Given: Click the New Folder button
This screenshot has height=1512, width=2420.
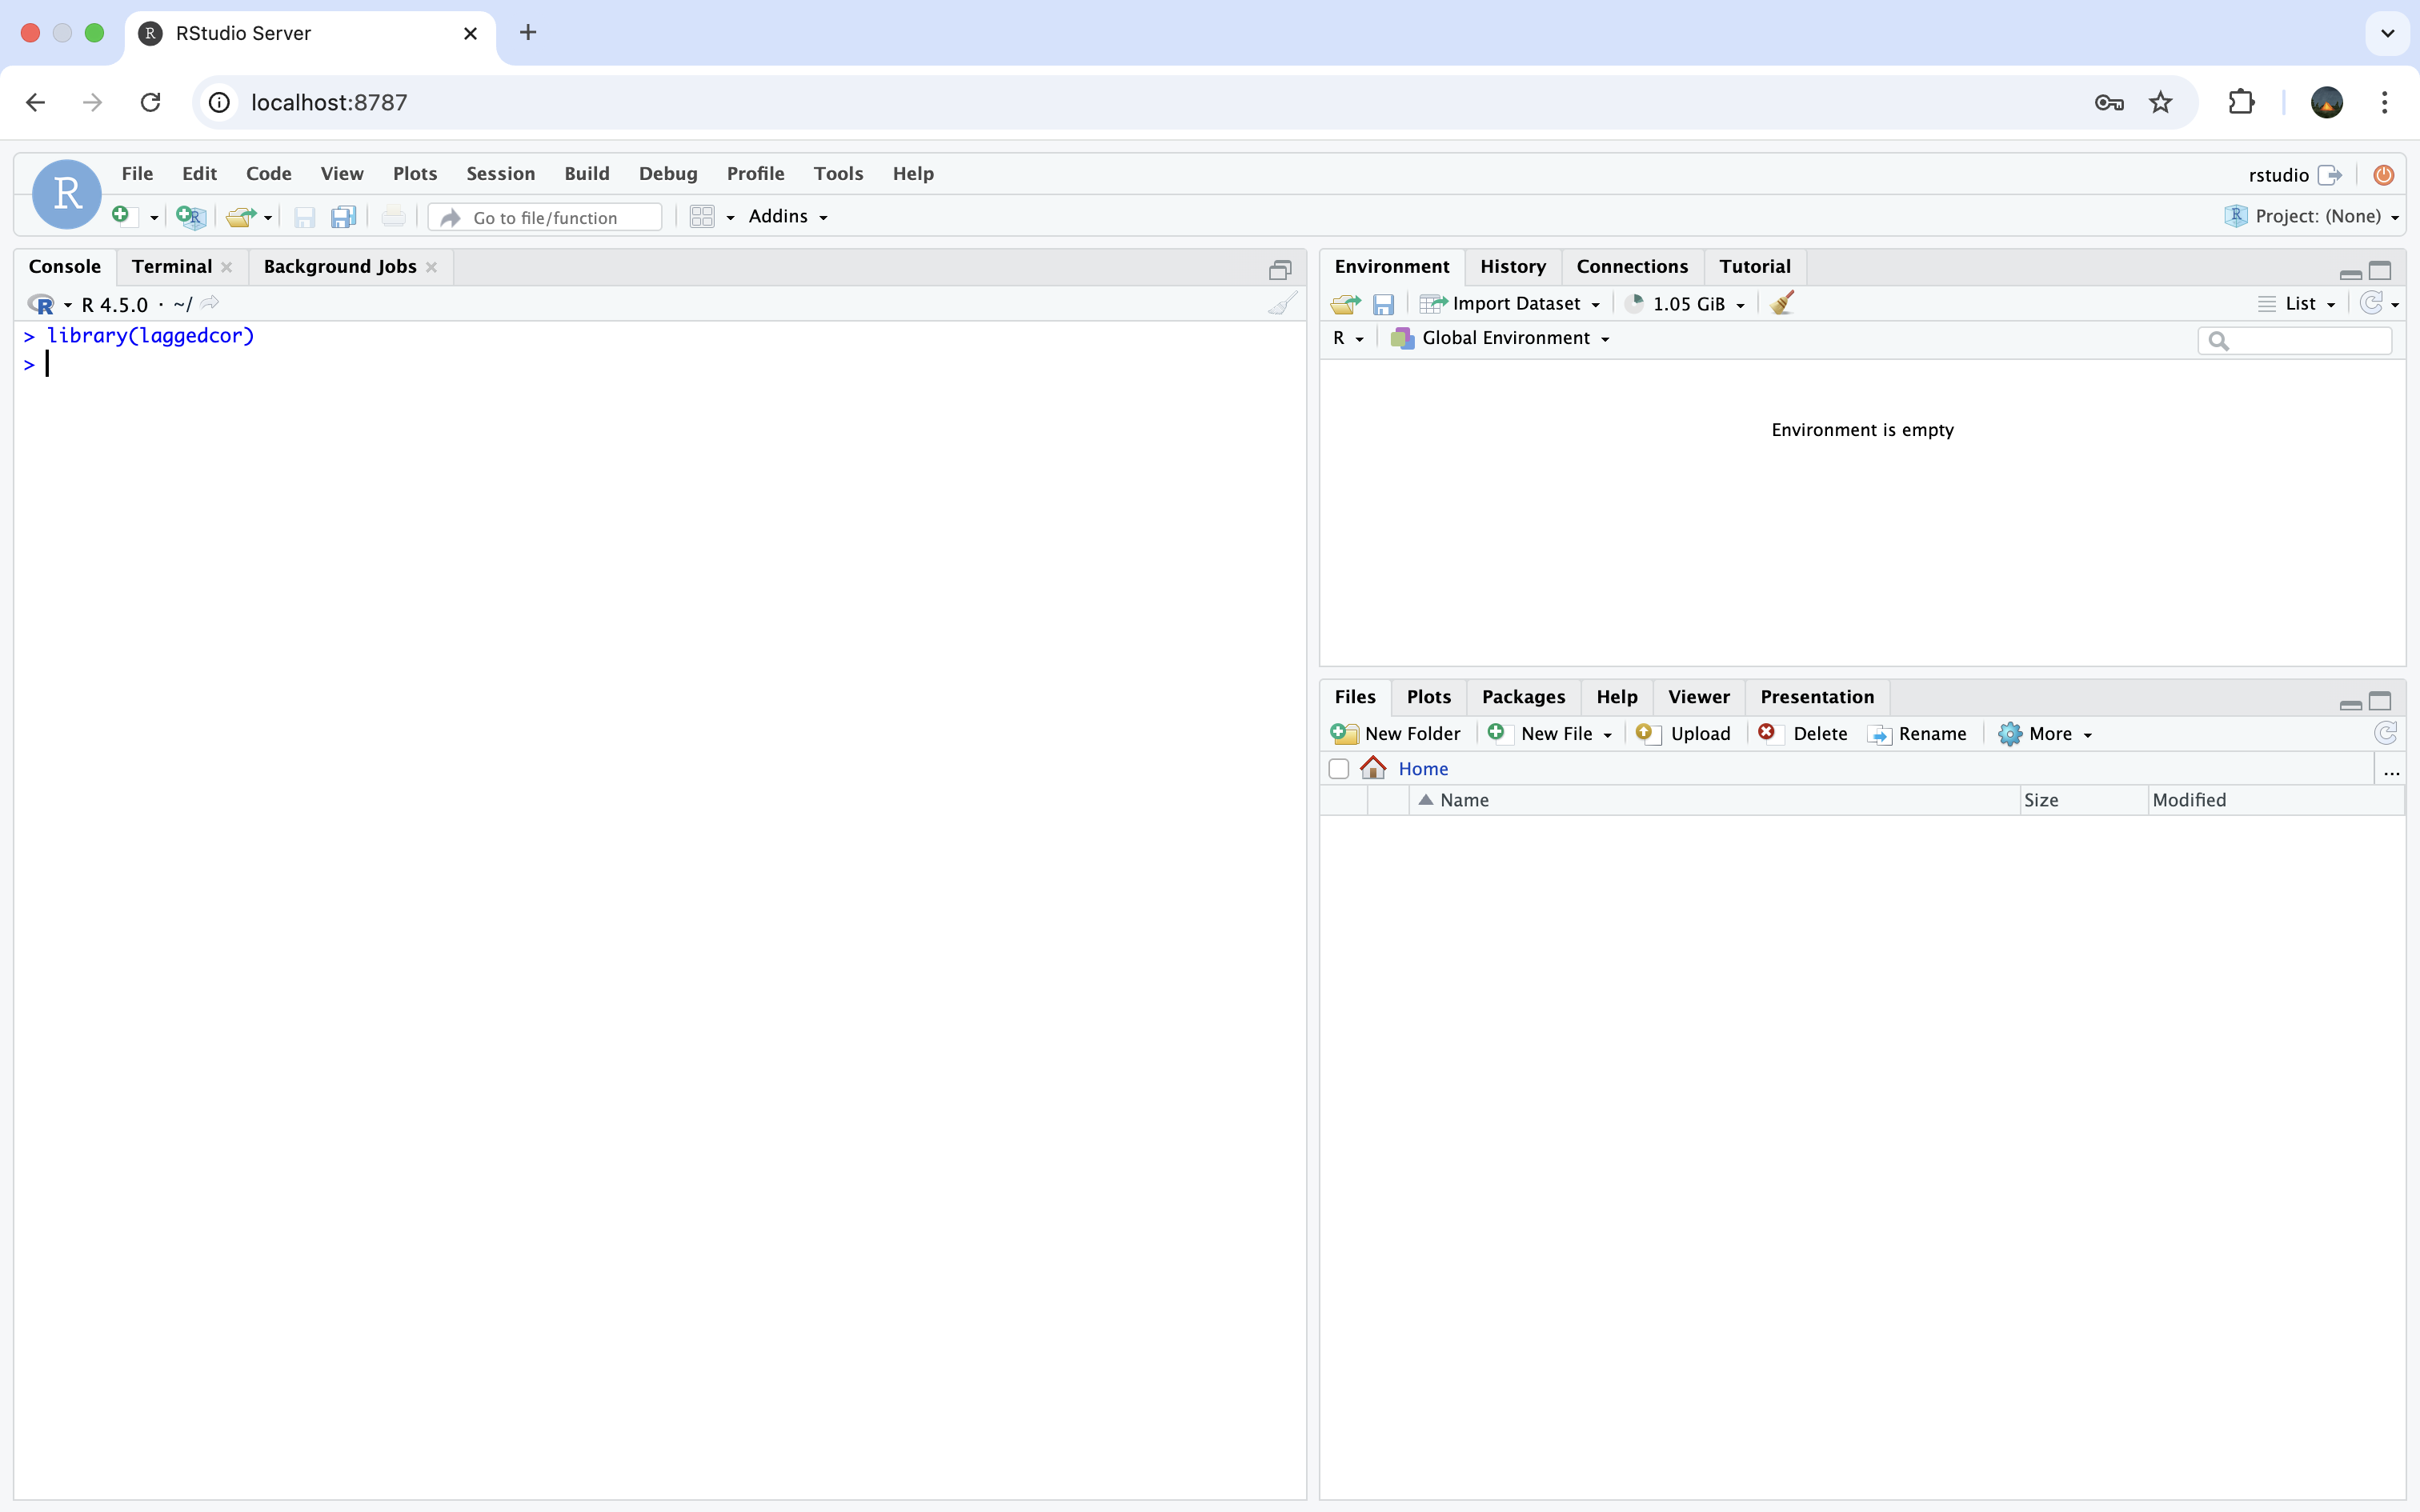Looking at the screenshot, I should (1396, 733).
